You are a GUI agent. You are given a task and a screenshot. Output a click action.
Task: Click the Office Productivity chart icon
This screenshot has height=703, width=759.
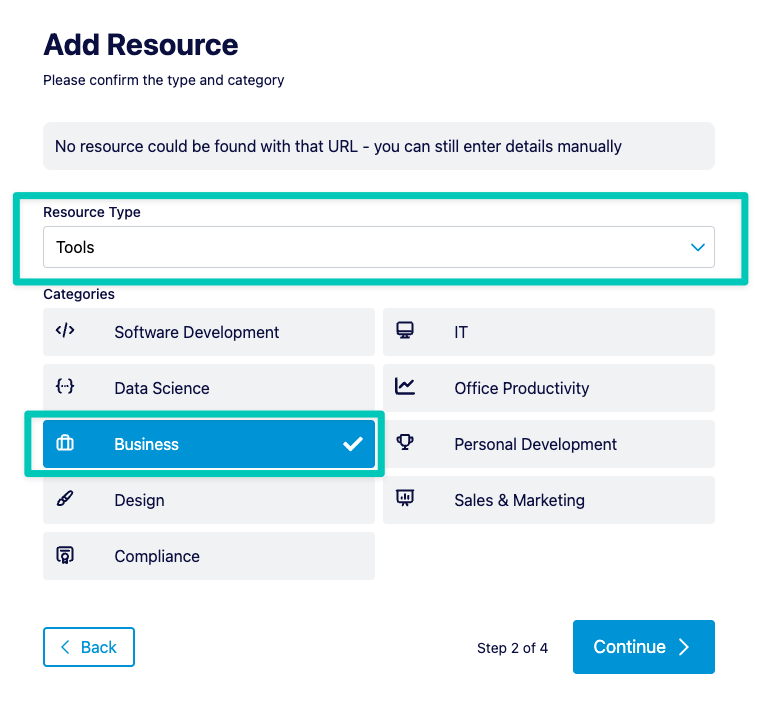click(x=405, y=386)
